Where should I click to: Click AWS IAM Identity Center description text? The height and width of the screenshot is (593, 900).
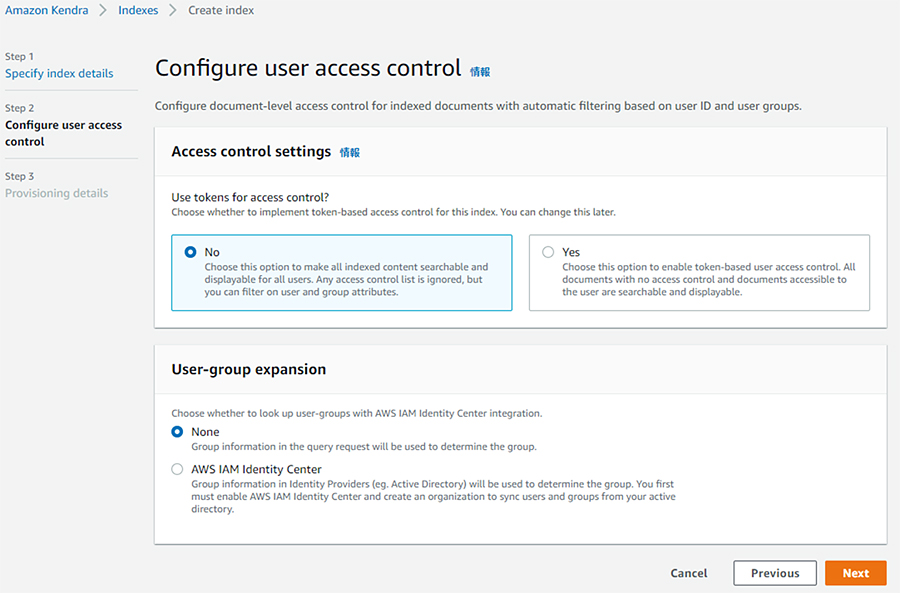pos(433,497)
